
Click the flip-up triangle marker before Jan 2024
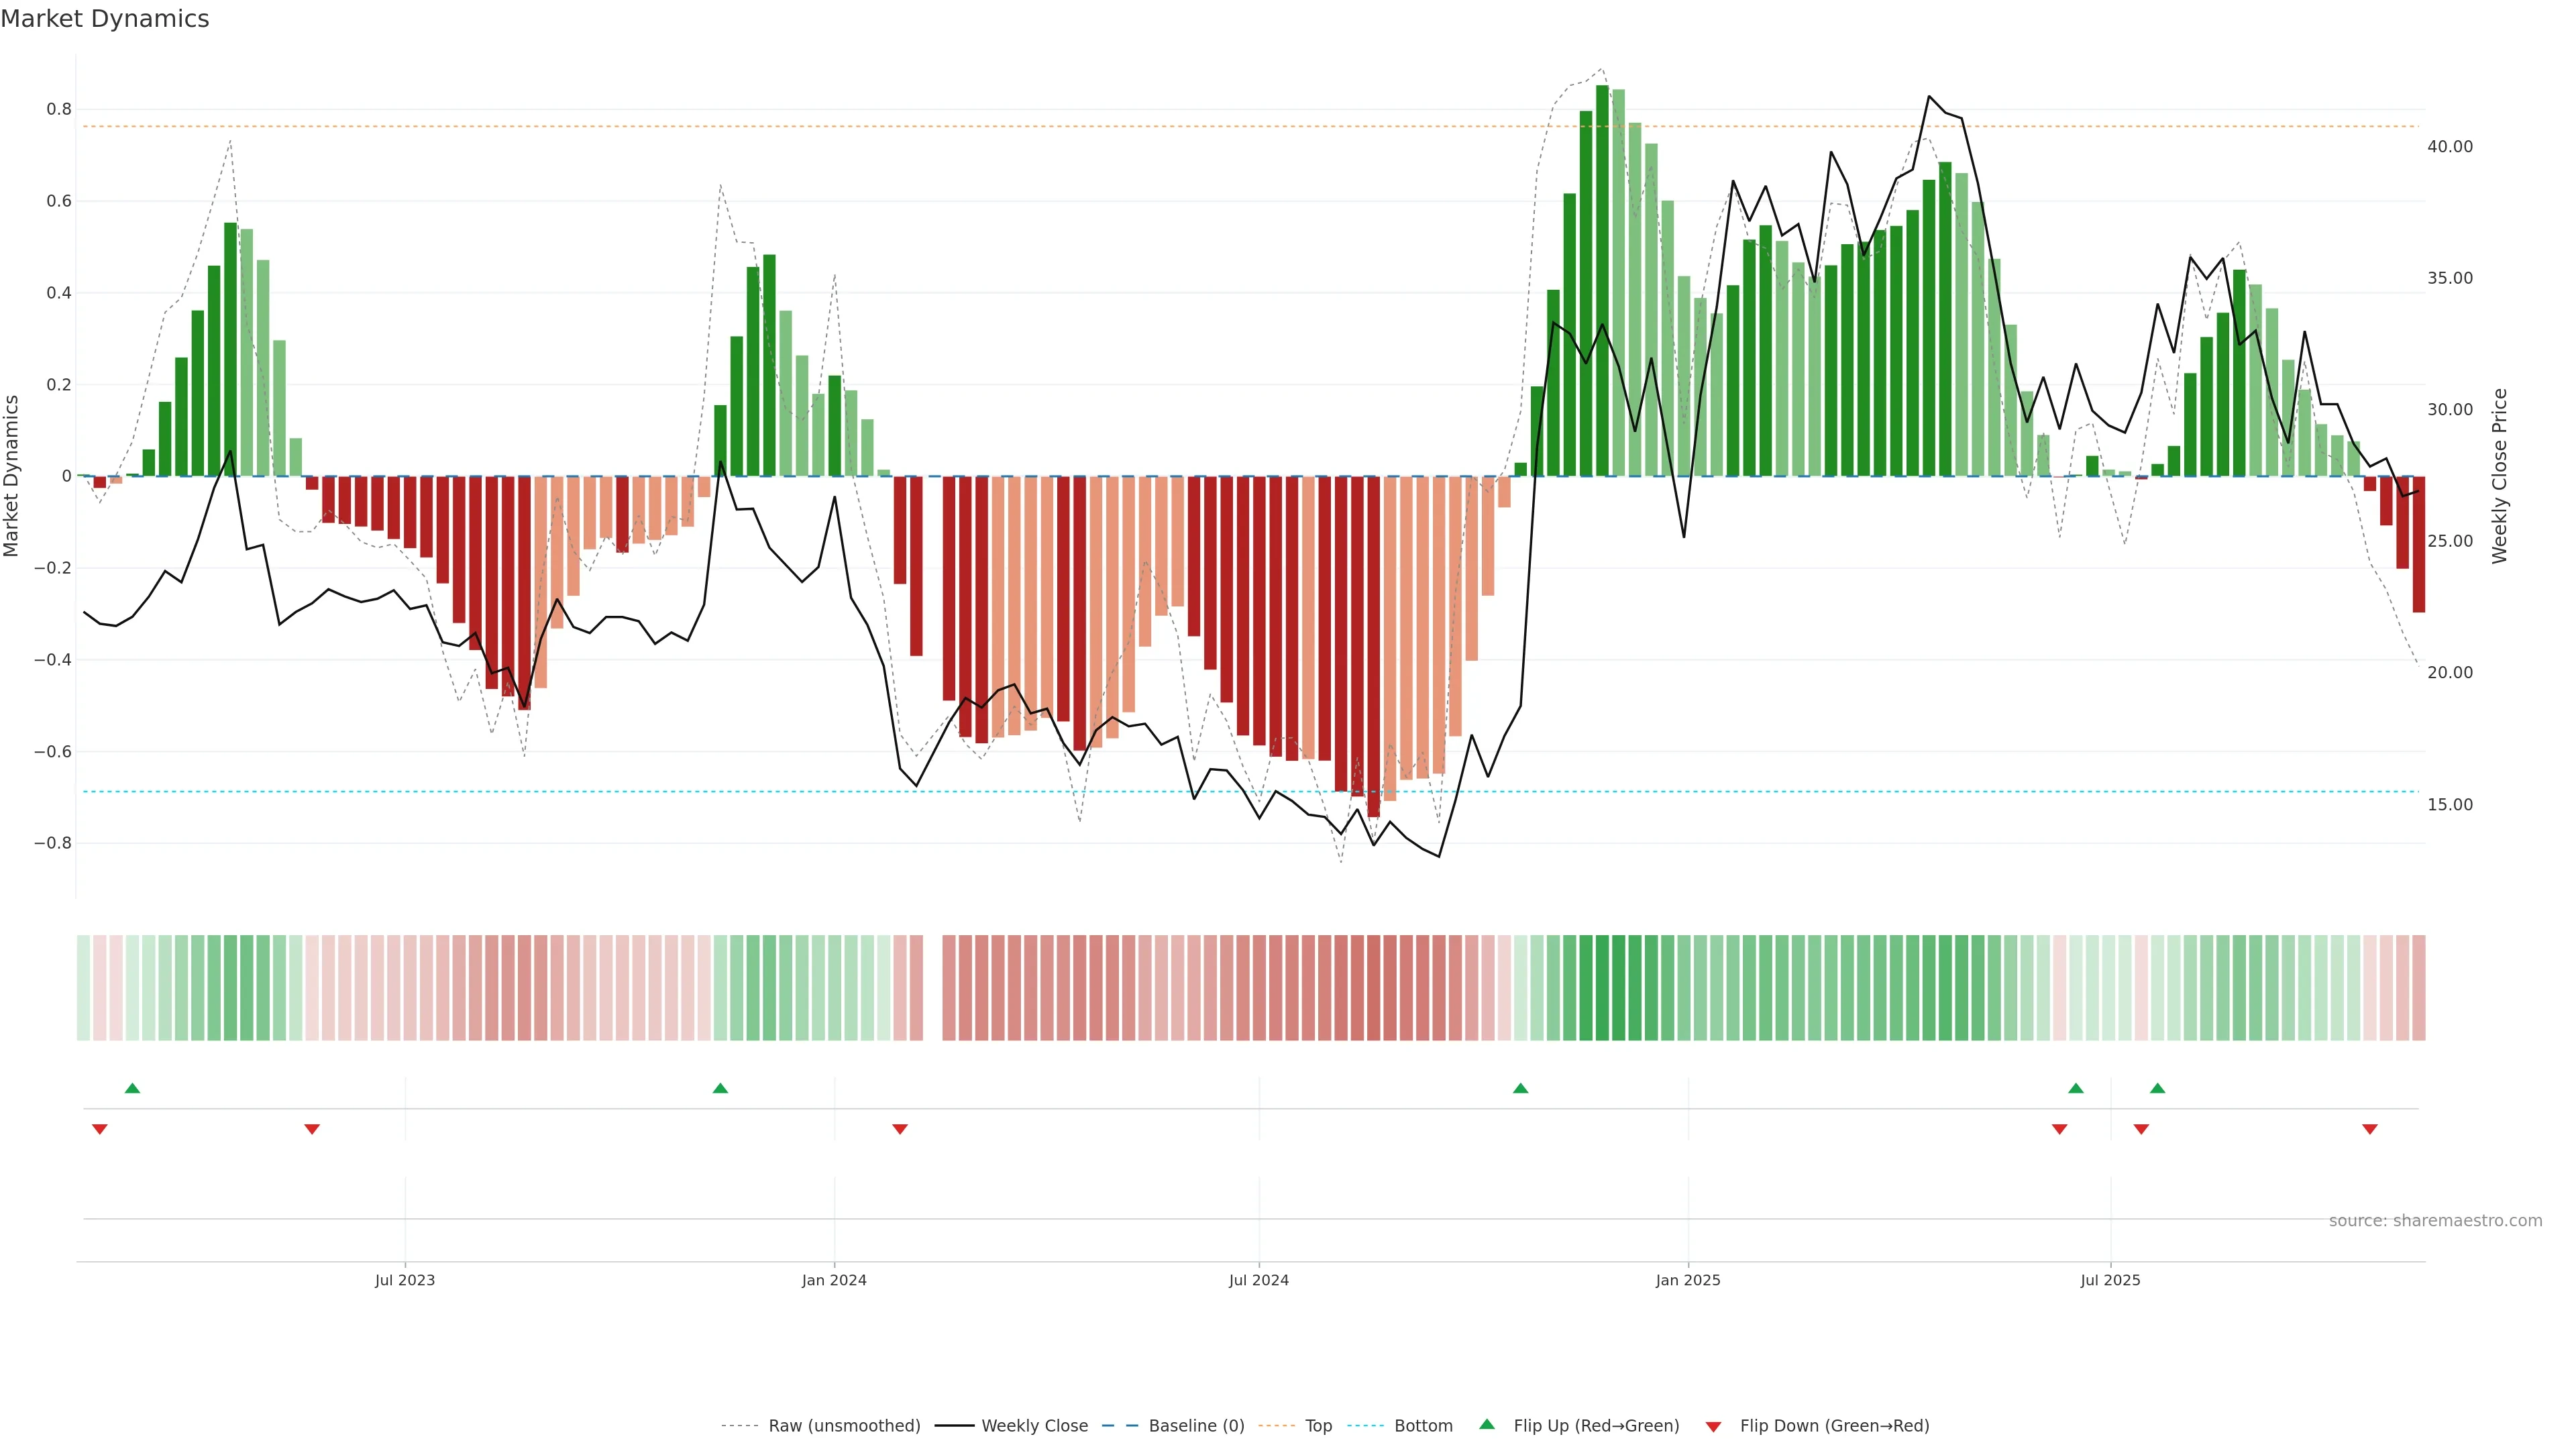(720, 1088)
